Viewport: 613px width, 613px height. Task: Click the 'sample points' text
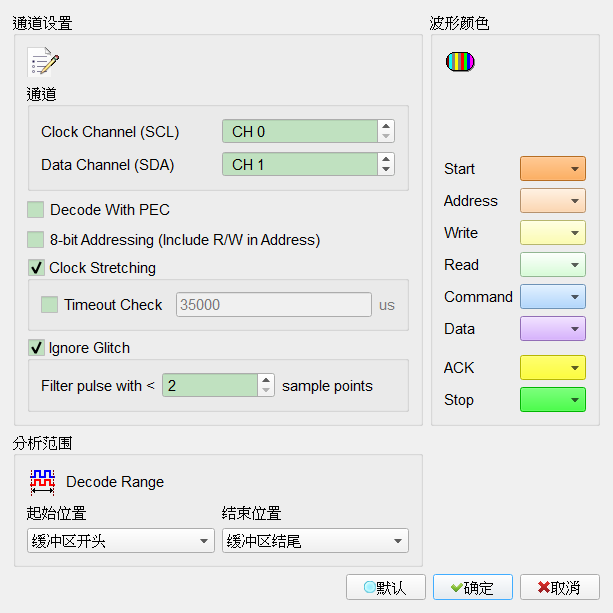pyautogui.click(x=327, y=386)
